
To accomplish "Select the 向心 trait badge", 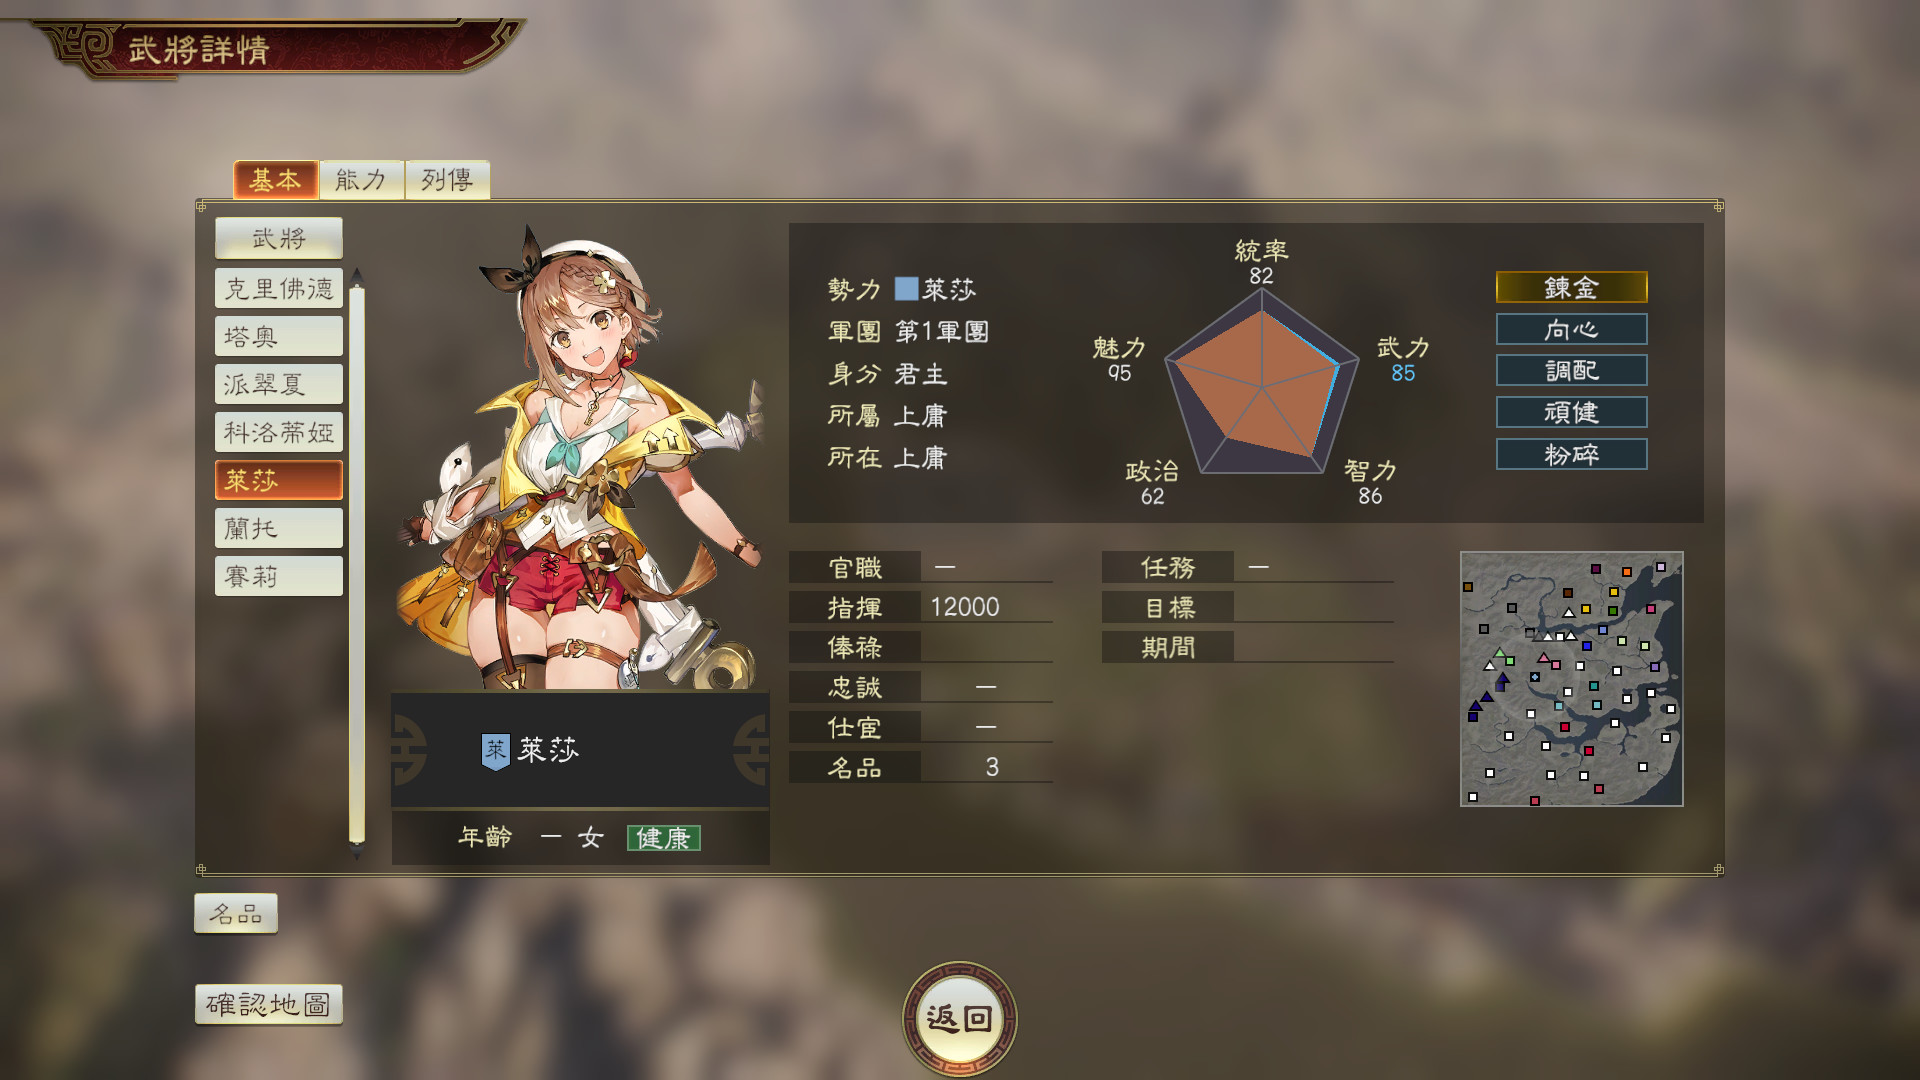I will tap(1571, 329).
